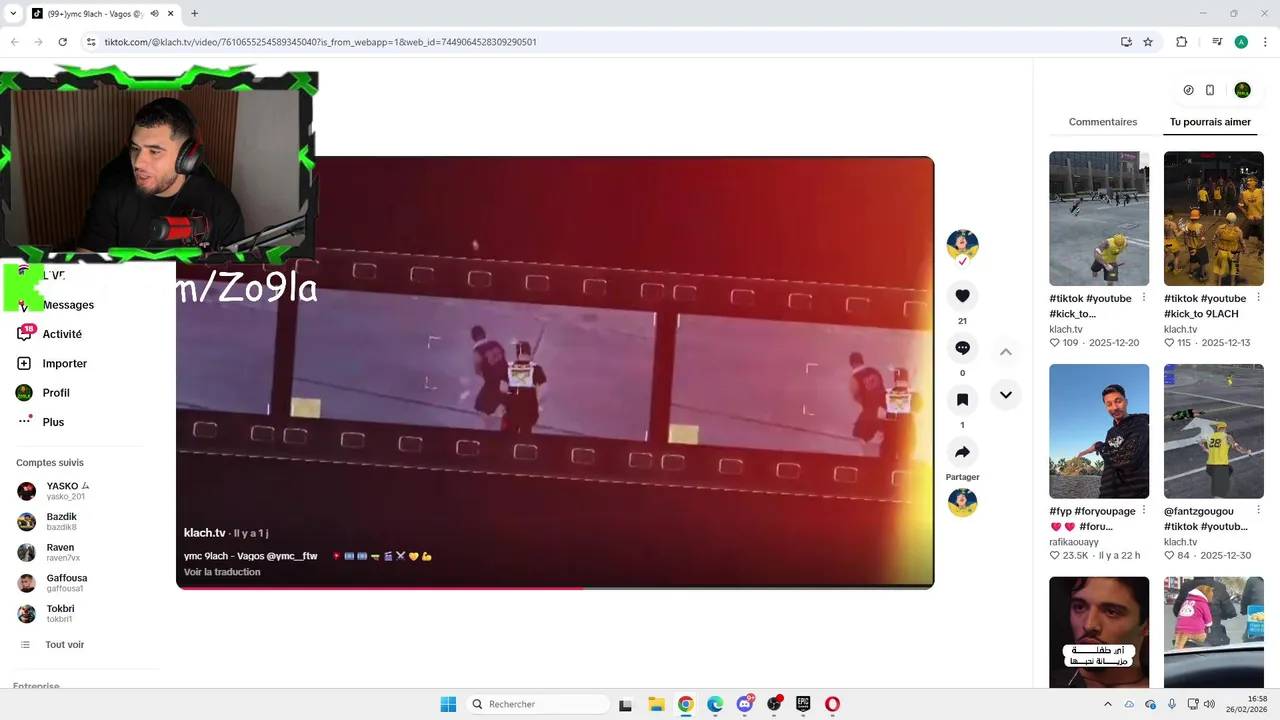Open Activité in the sidebar

tap(62, 334)
